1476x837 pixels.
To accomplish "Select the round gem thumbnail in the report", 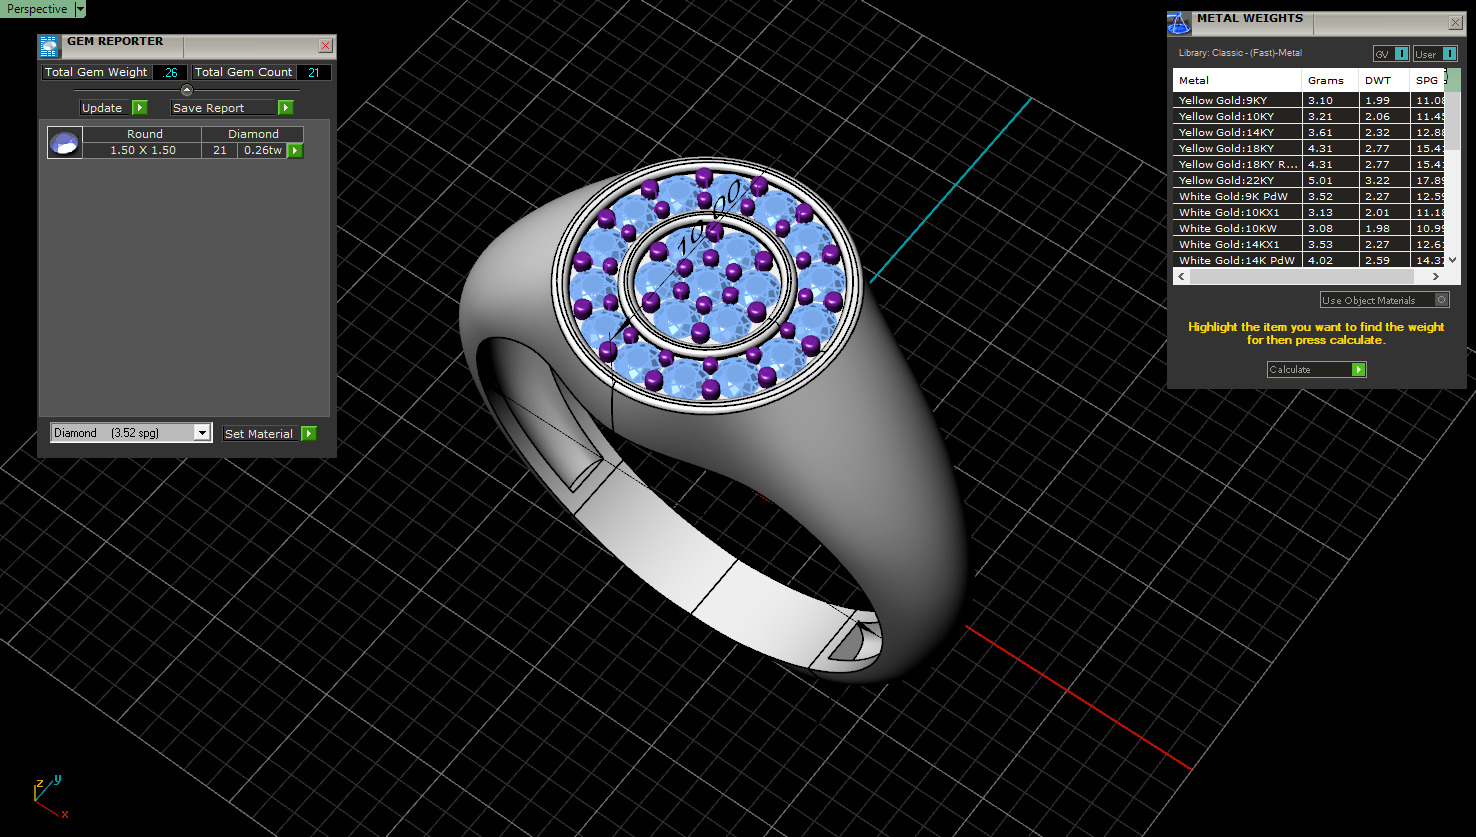I will [65, 143].
